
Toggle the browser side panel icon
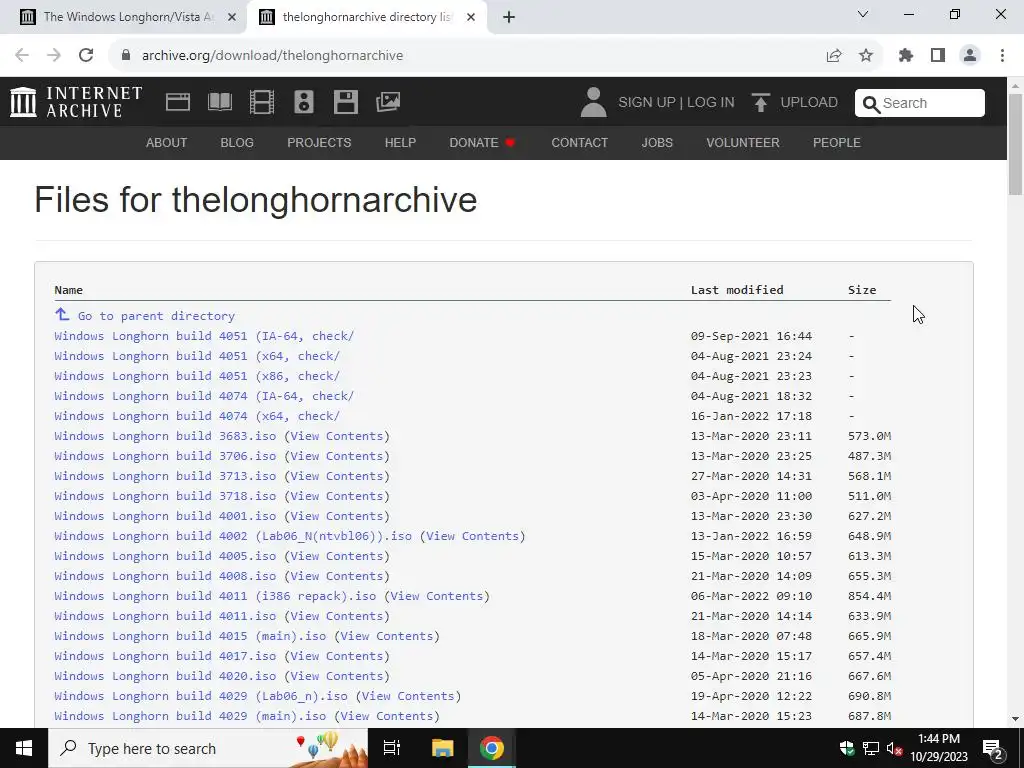click(938, 56)
